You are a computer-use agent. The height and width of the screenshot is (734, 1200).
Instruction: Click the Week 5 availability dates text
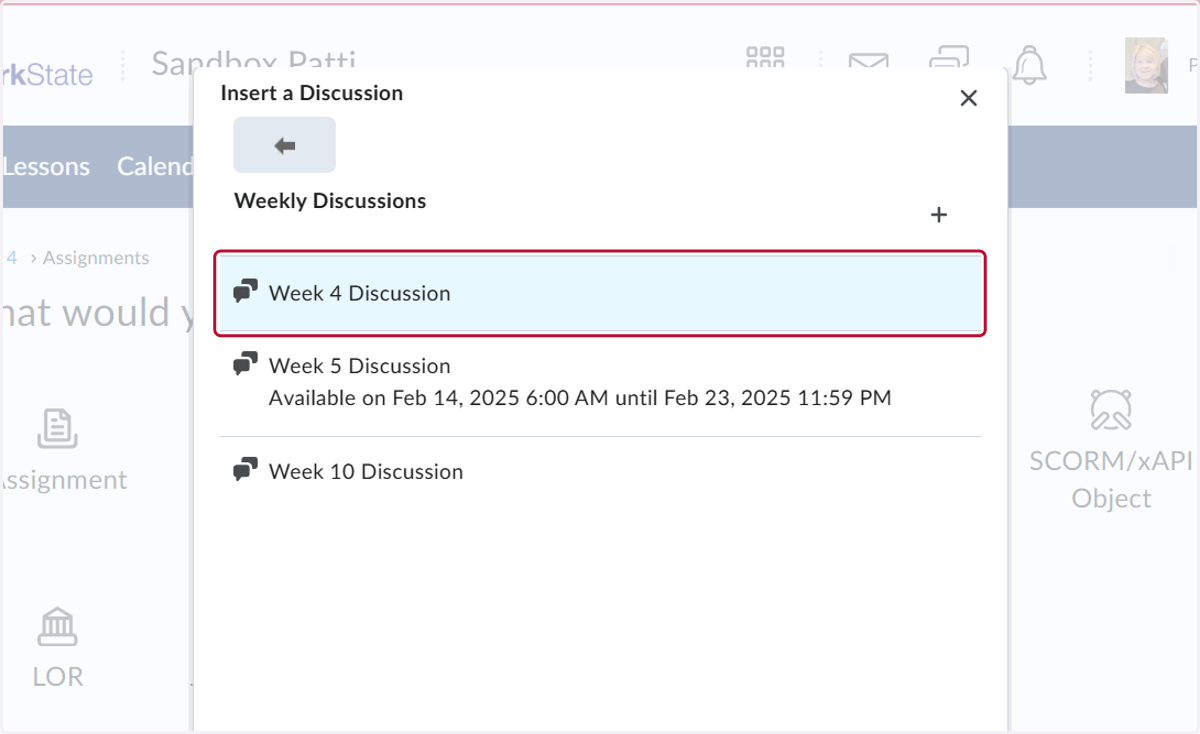pyautogui.click(x=580, y=398)
